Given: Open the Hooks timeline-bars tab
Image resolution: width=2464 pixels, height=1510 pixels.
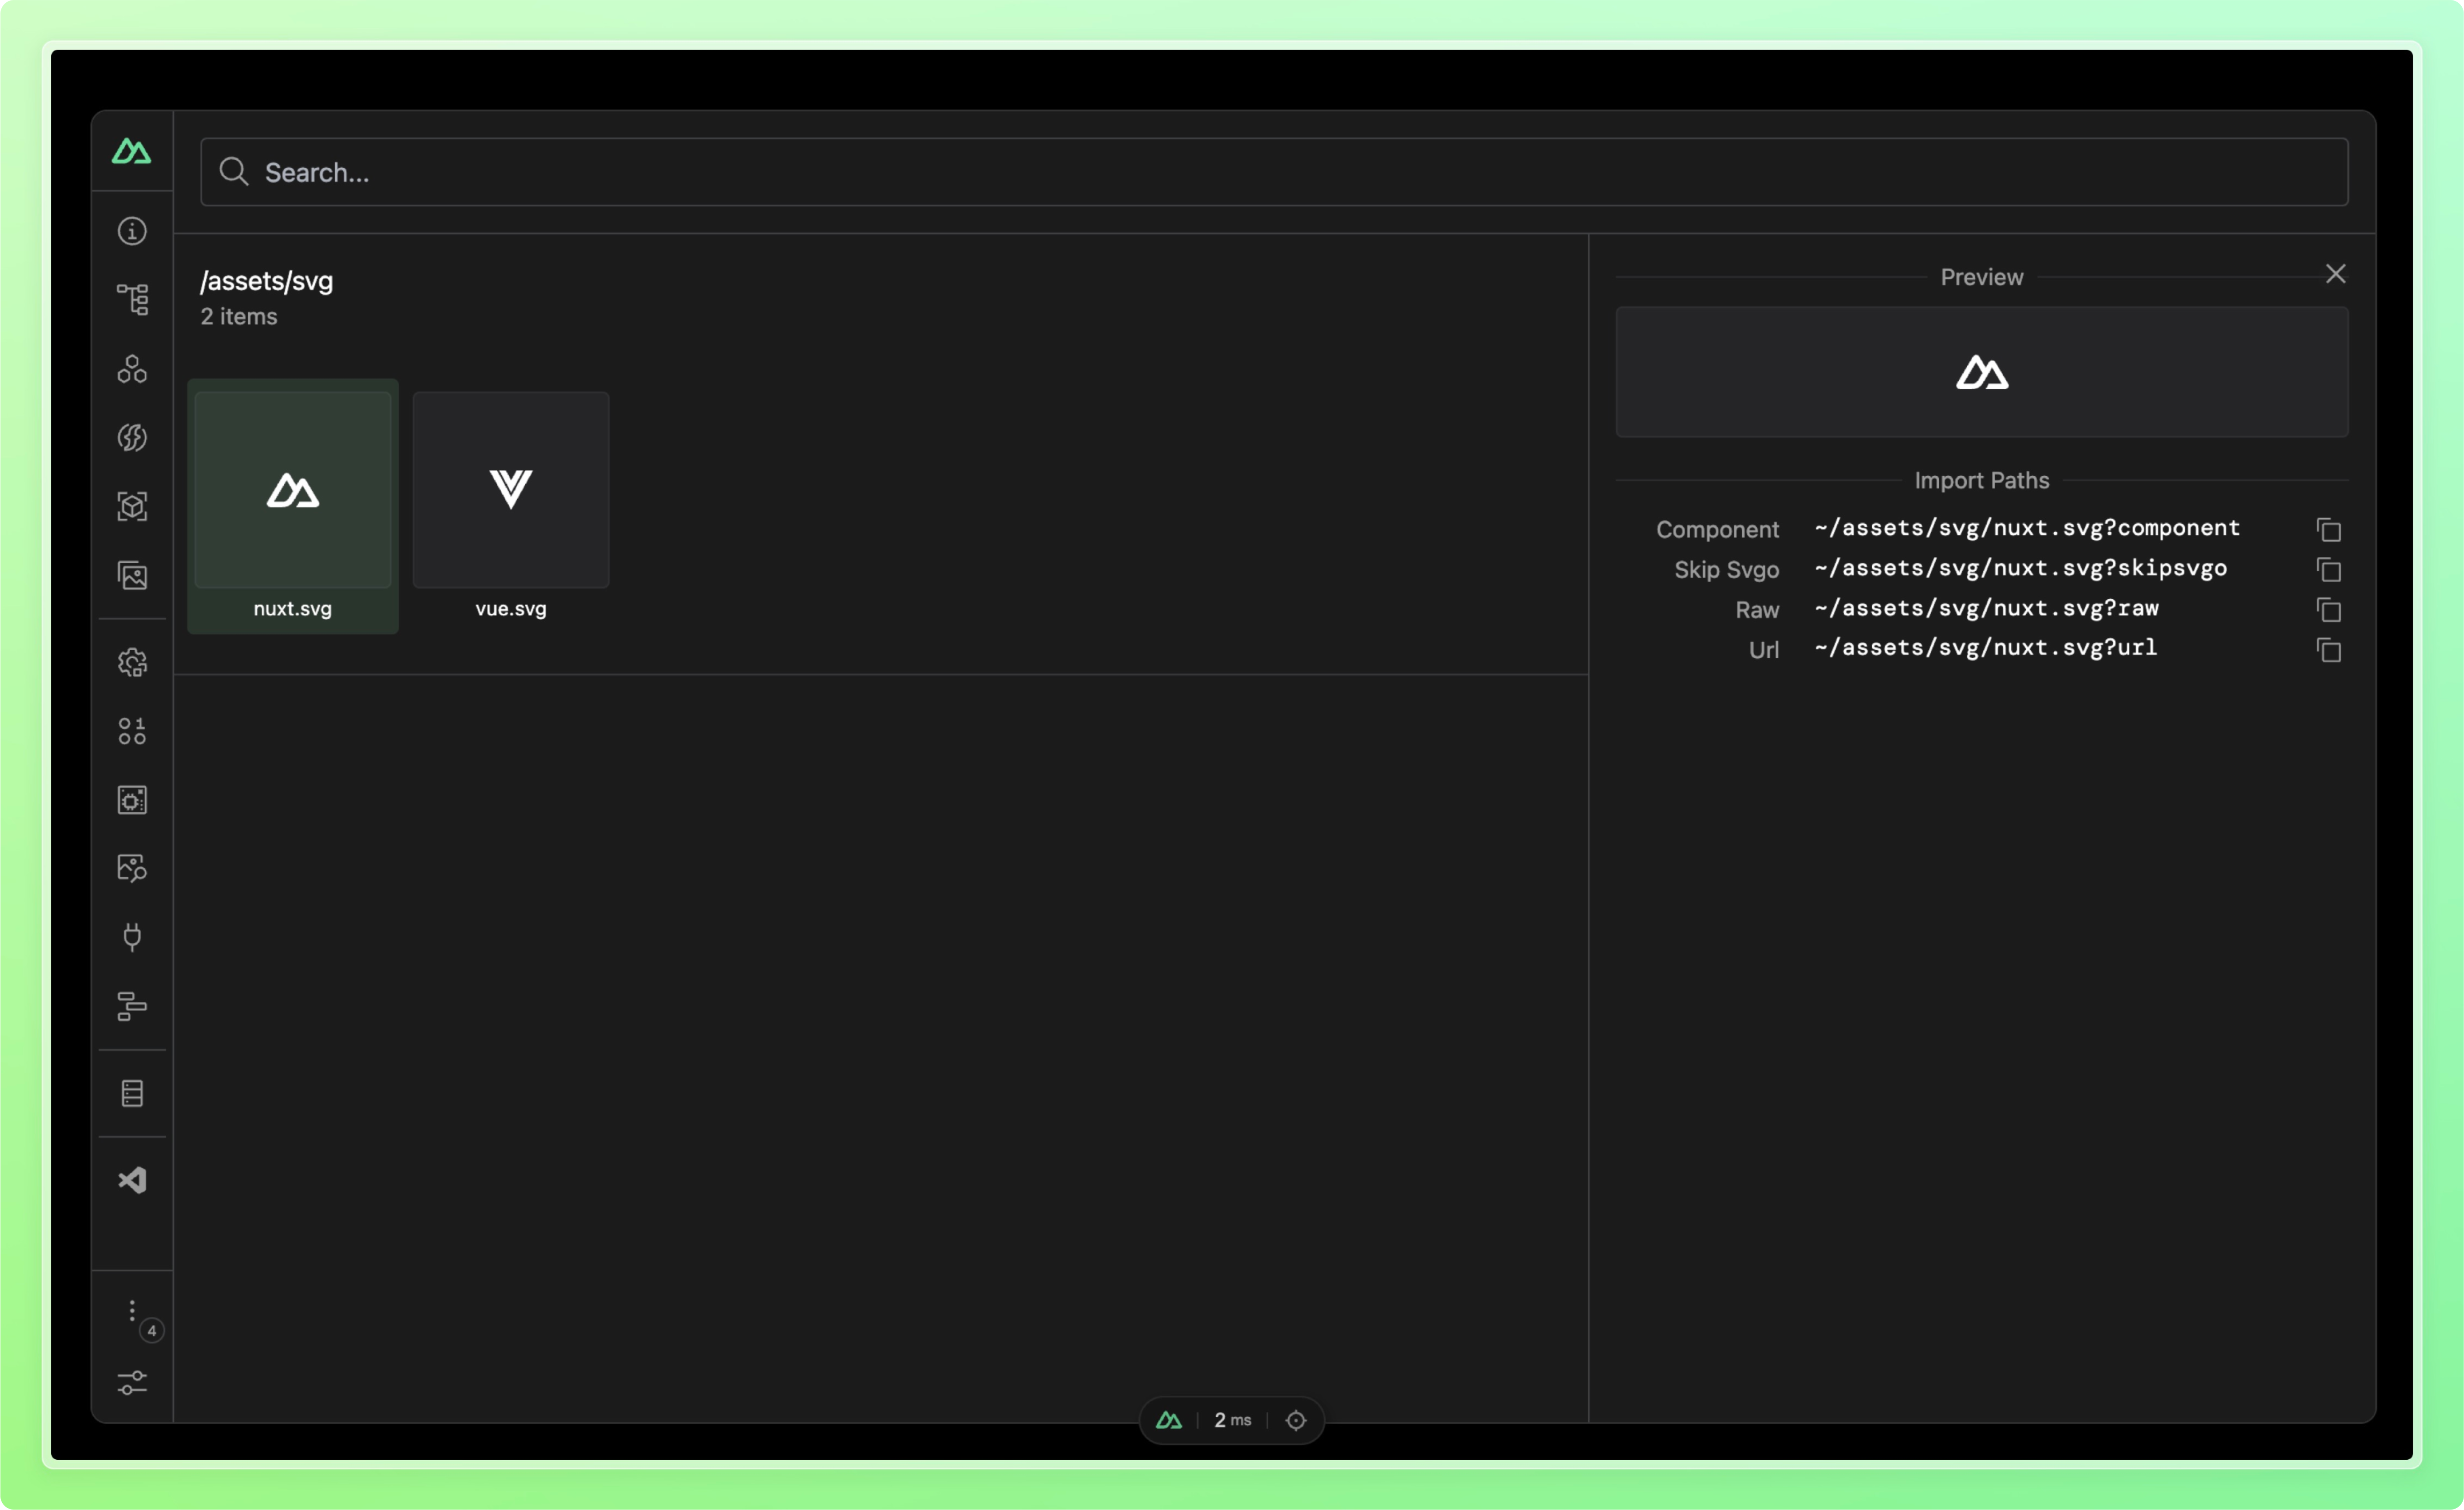Looking at the screenshot, I should (x=132, y=1006).
